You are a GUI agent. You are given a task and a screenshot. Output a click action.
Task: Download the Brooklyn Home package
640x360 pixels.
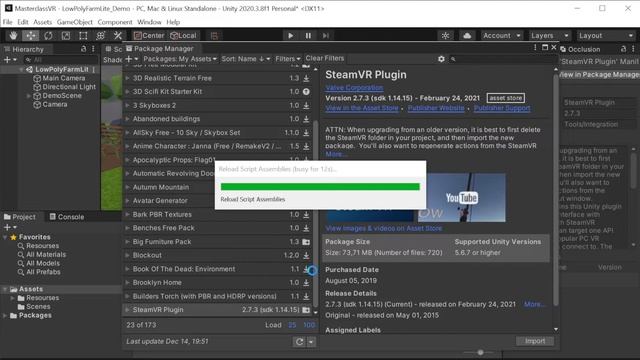click(306, 282)
